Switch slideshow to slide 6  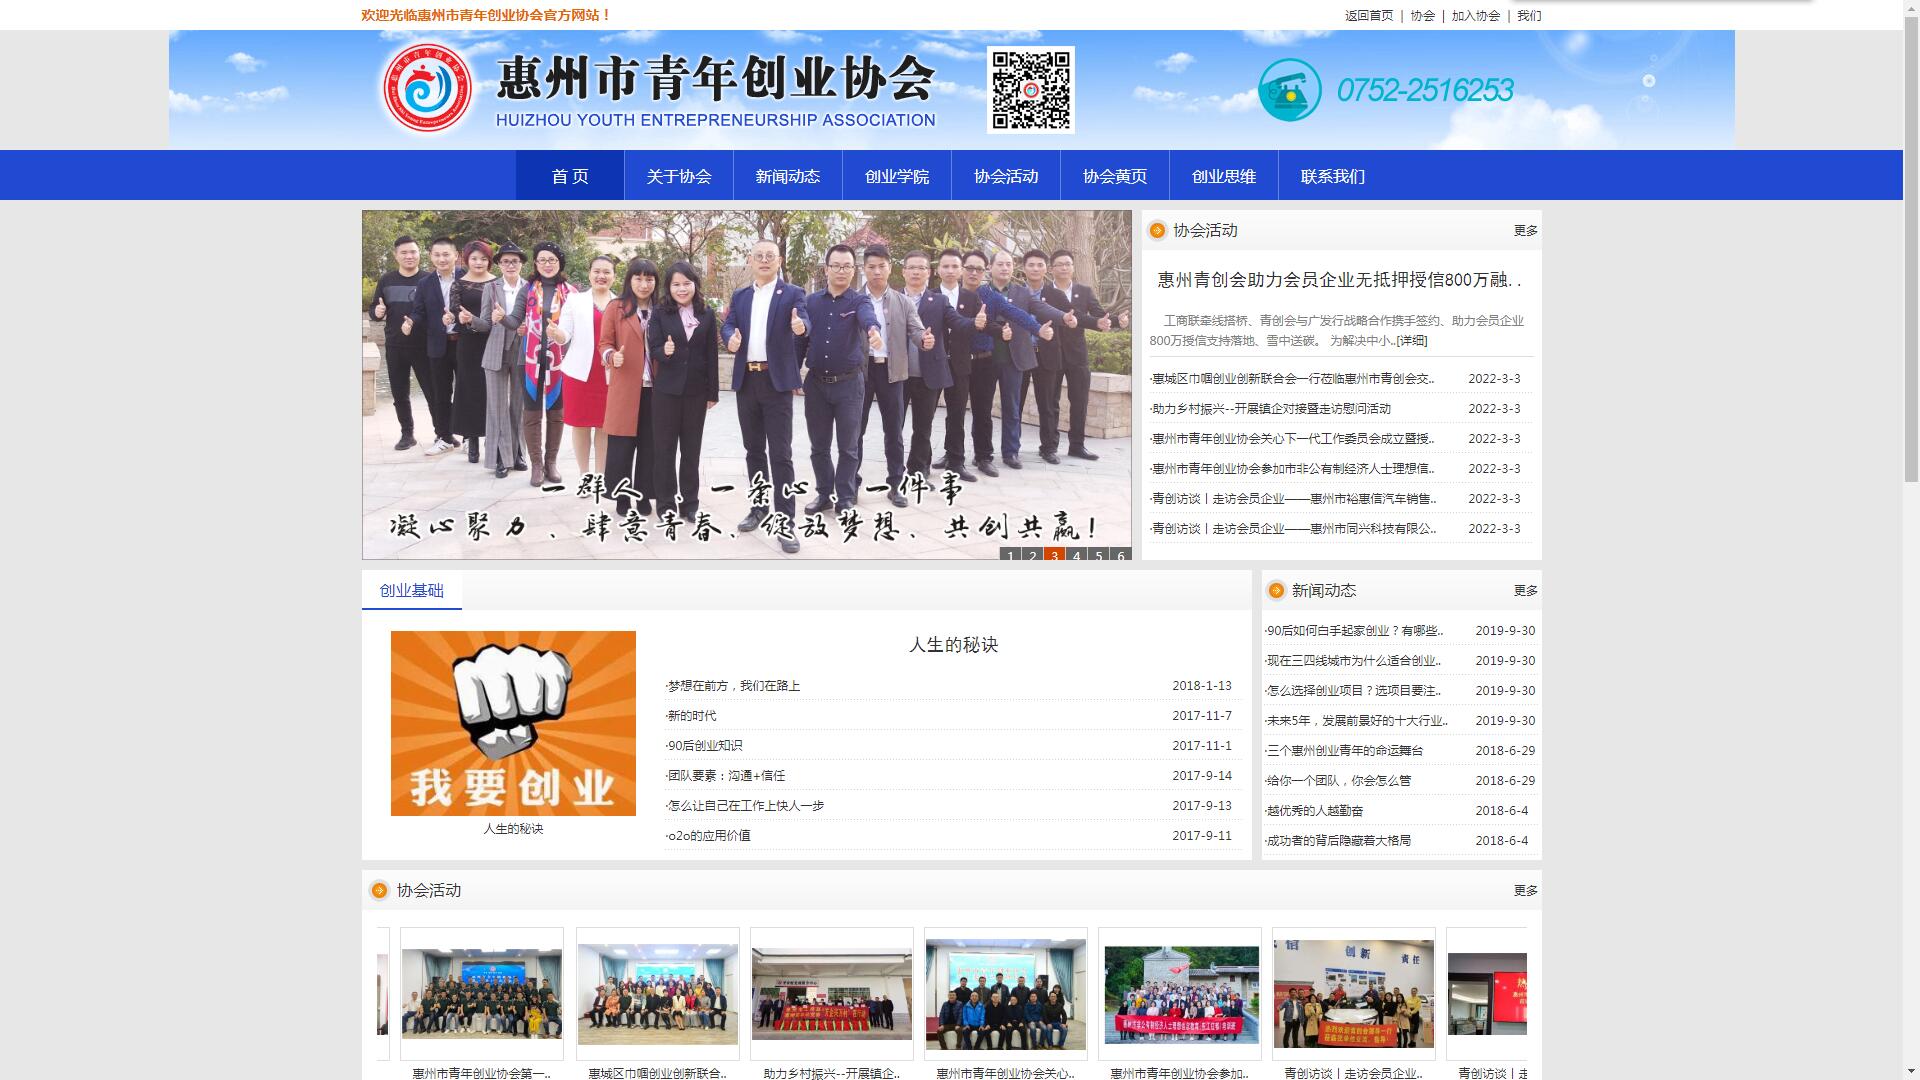(x=1120, y=555)
